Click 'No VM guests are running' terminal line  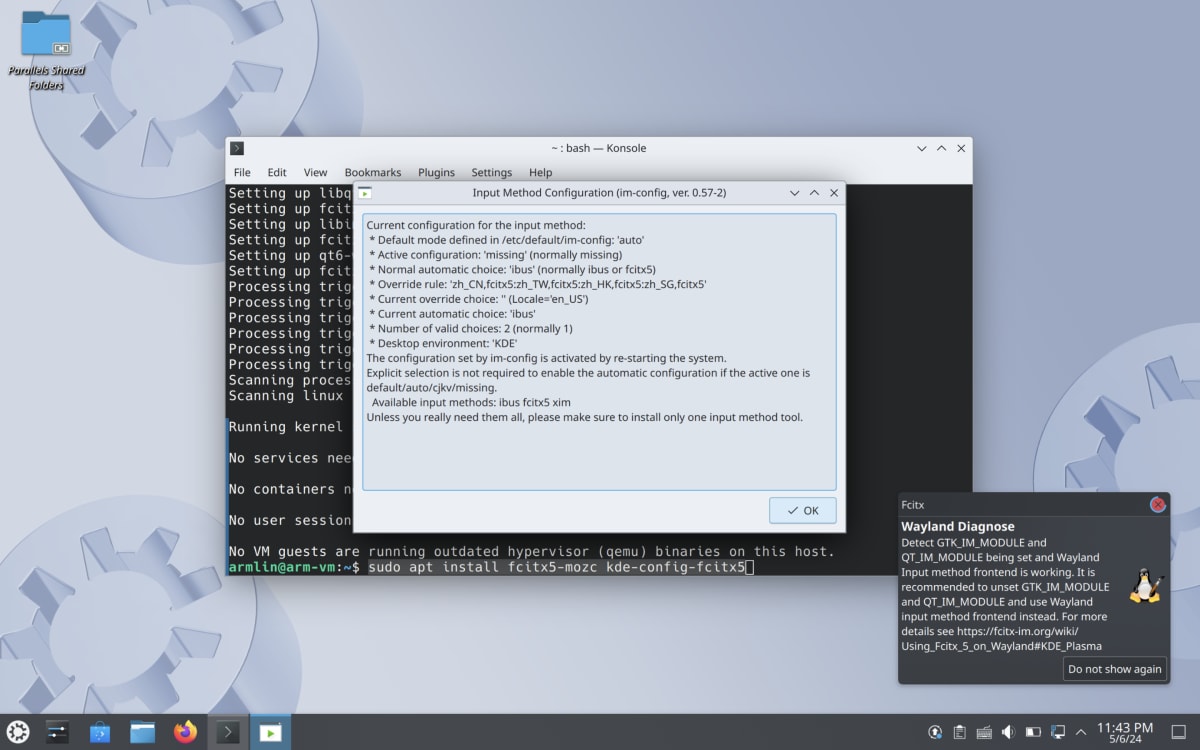[531, 551]
